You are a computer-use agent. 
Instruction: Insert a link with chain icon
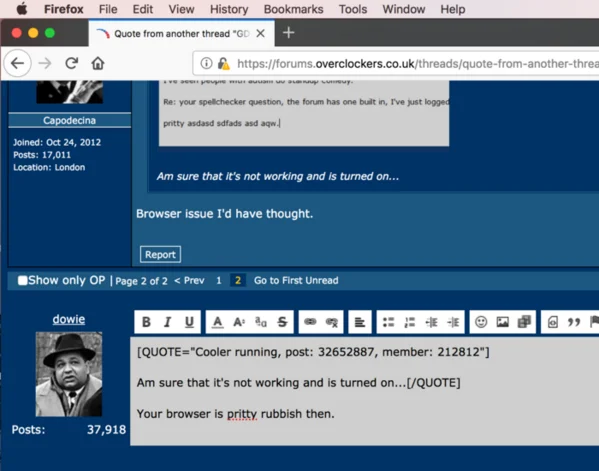coord(310,322)
